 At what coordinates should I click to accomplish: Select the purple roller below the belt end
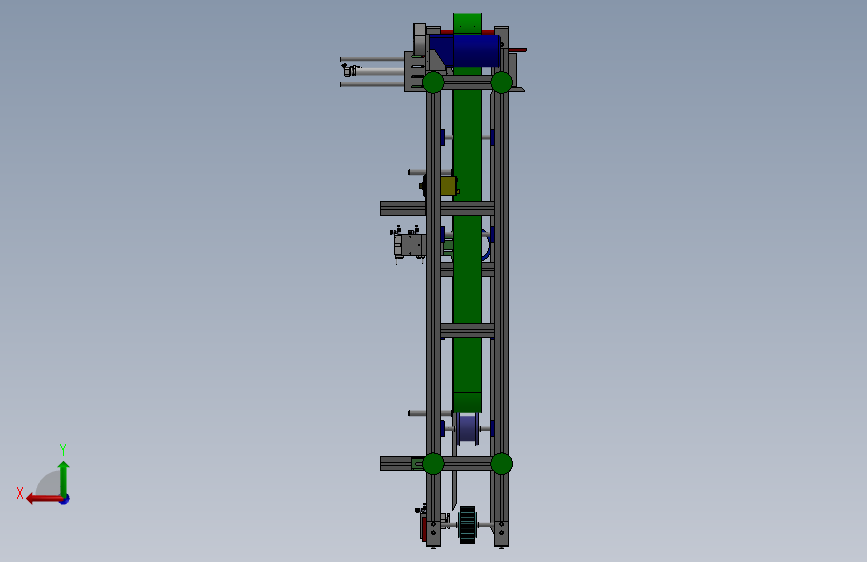[468, 428]
